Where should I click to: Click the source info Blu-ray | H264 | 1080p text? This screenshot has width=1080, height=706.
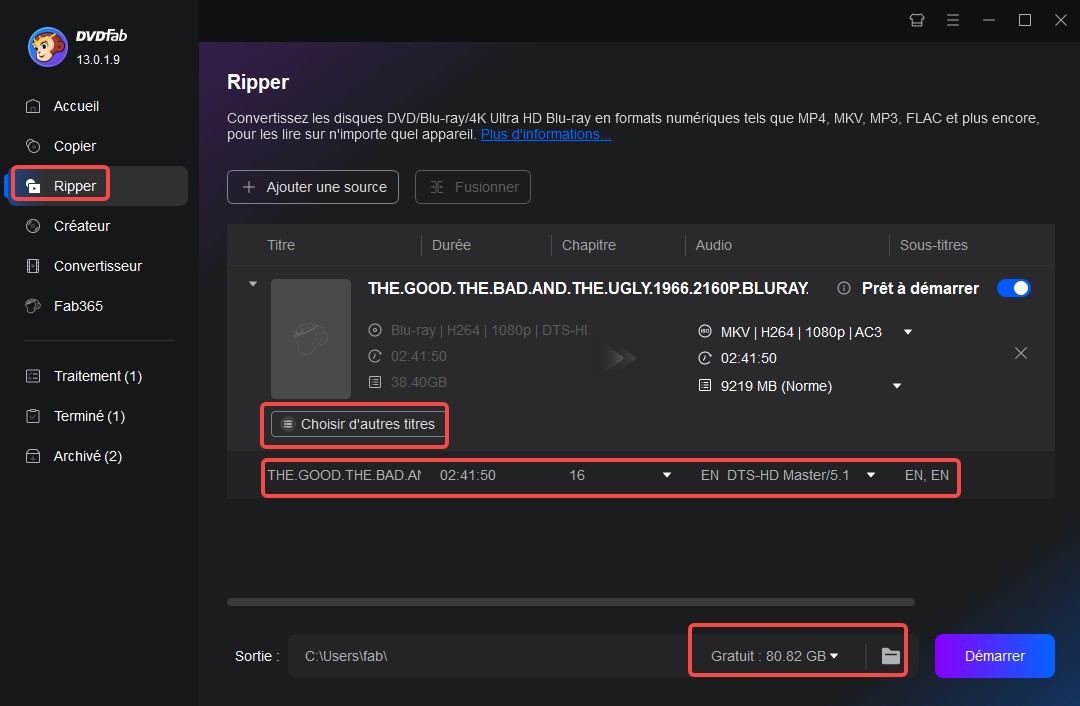pyautogui.click(x=489, y=331)
